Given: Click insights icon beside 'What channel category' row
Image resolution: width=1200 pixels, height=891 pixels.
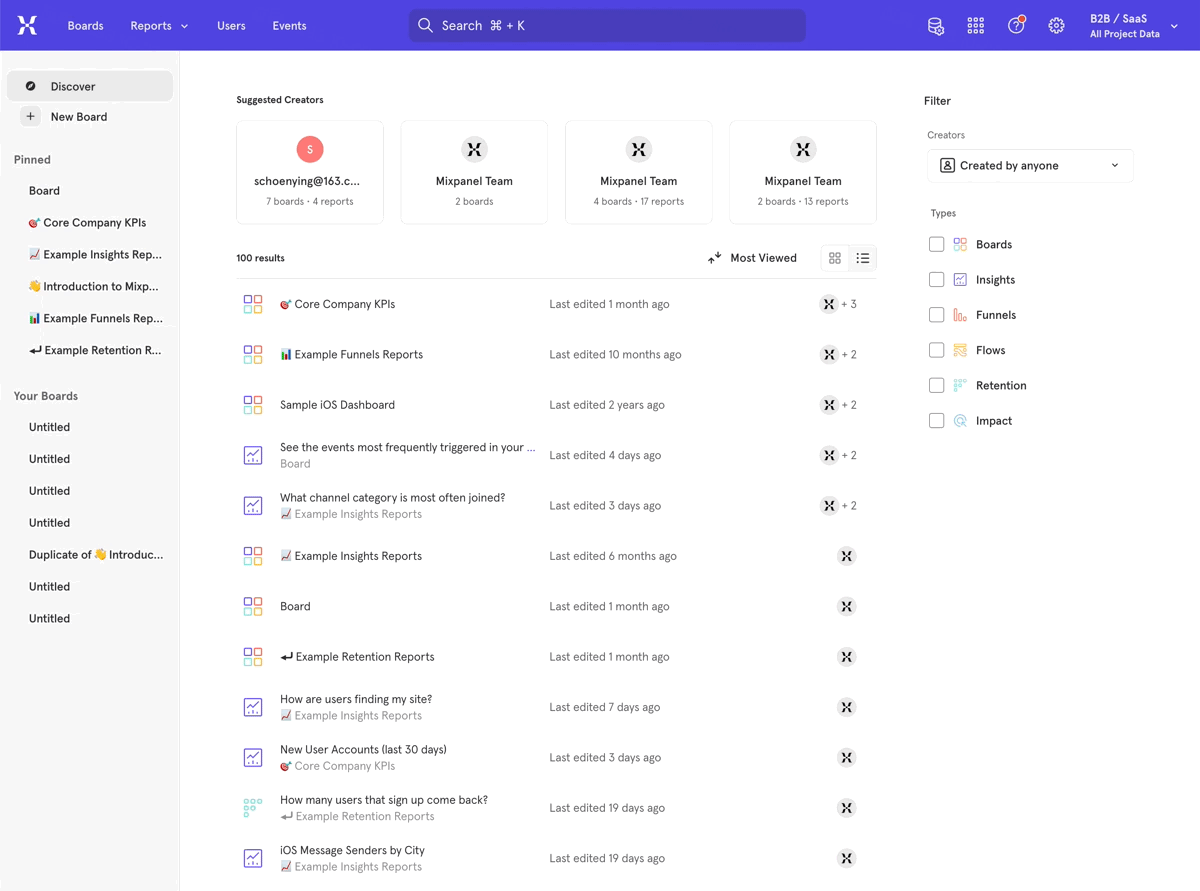Looking at the screenshot, I should [253, 505].
